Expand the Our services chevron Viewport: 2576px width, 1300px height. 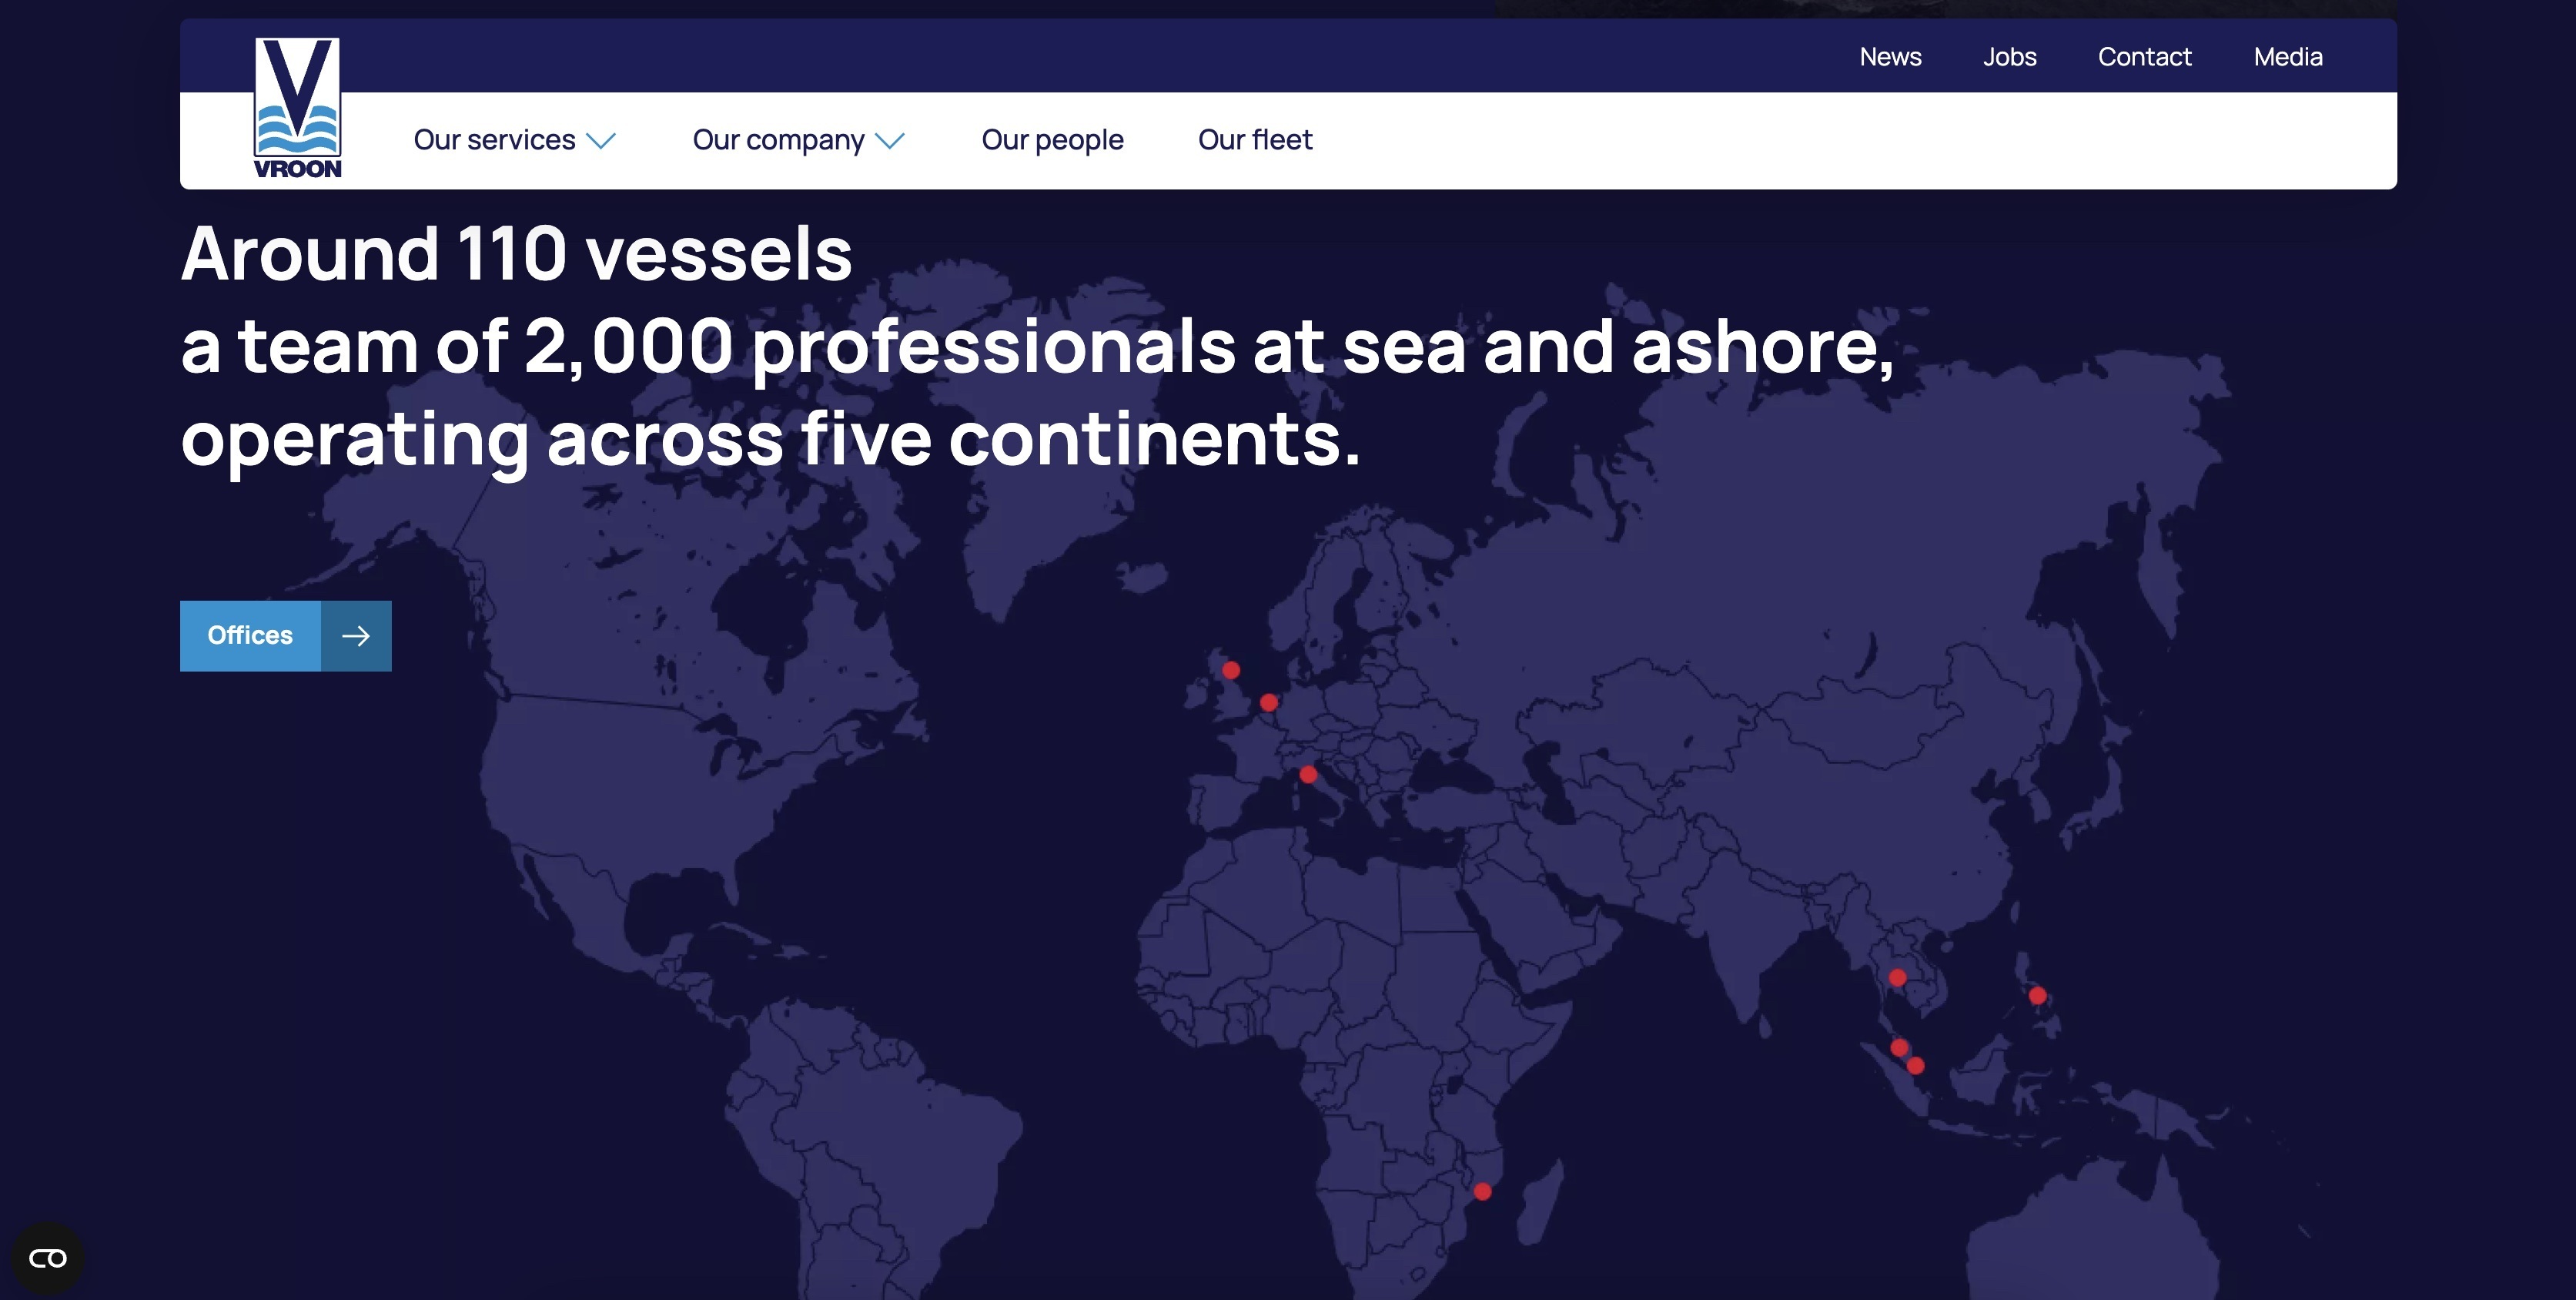(x=601, y=141)
